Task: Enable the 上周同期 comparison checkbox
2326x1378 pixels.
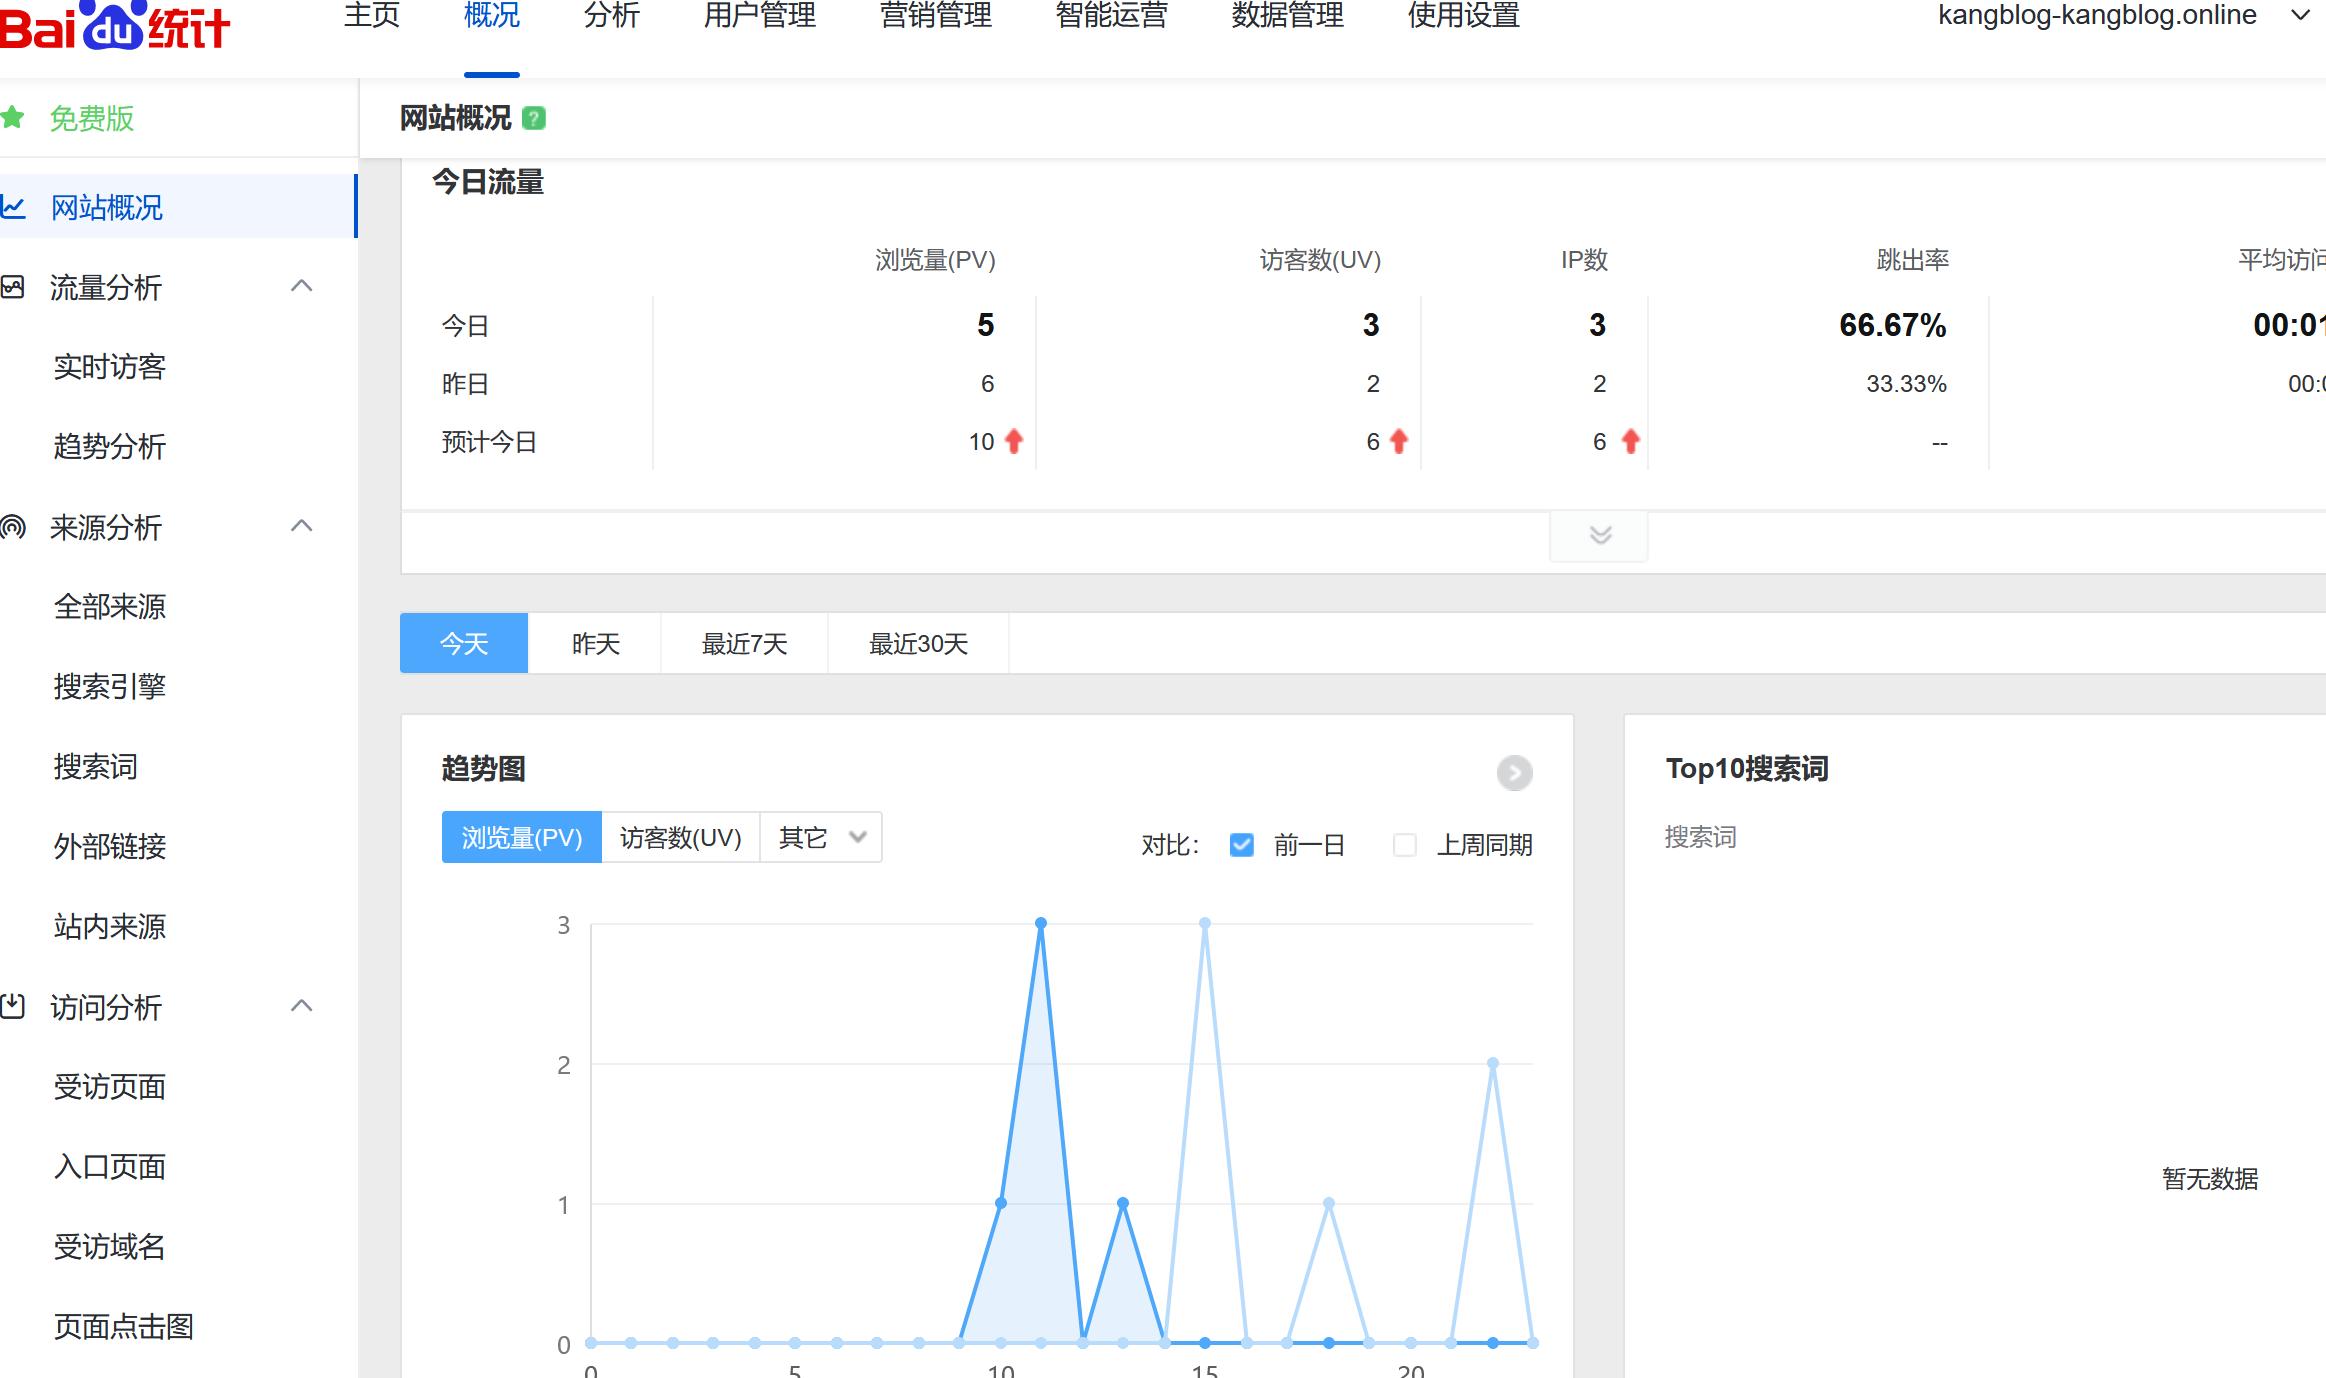Action: (1405, 845)
